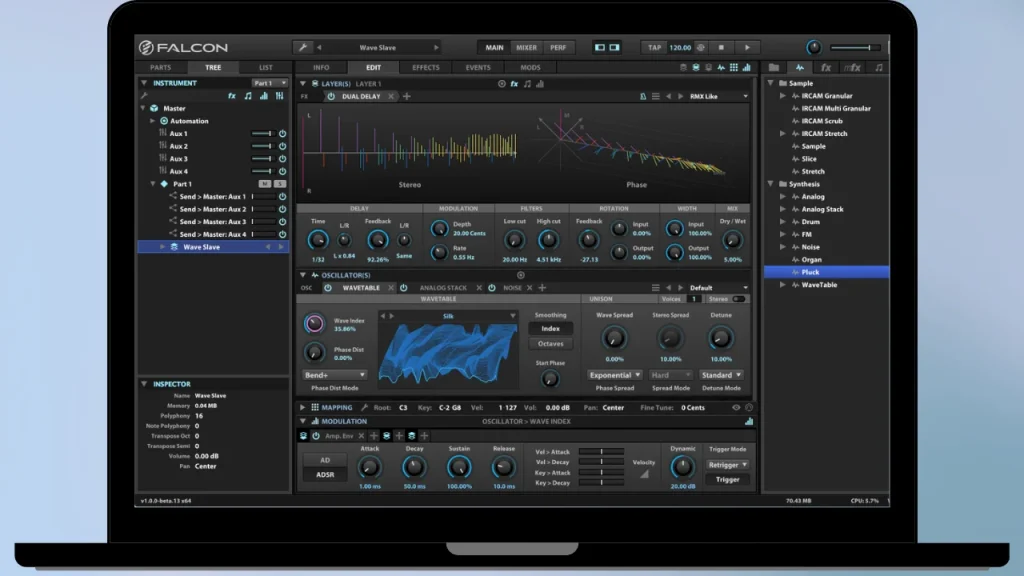Open the Retrigger Trigger Mode dropdown
The height and width of the screenshot is (576, 1024).
(728, 465)
